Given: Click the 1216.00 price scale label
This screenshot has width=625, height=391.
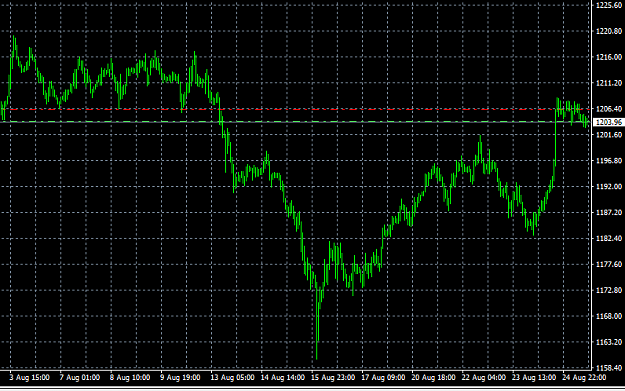Looking at the screenshot, I should pos(609,57).
